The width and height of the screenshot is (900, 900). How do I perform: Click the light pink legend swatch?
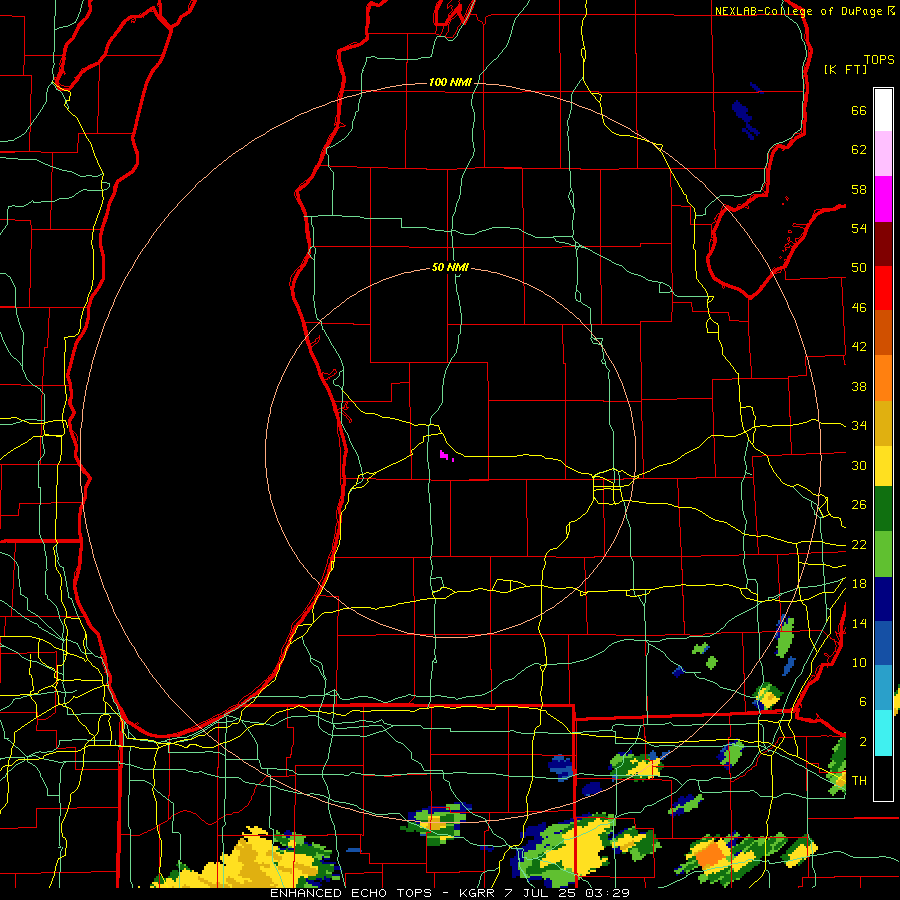point(883,154)
